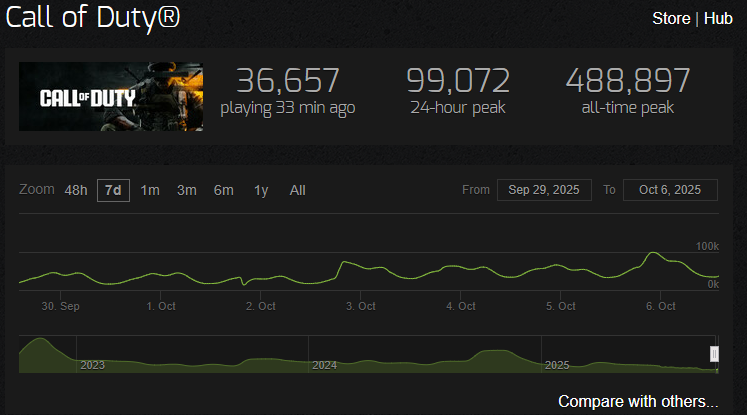Set zoom range to 6m
This screenshot has height=415, width=747.
pyautogui.click(x=223, y=191)
